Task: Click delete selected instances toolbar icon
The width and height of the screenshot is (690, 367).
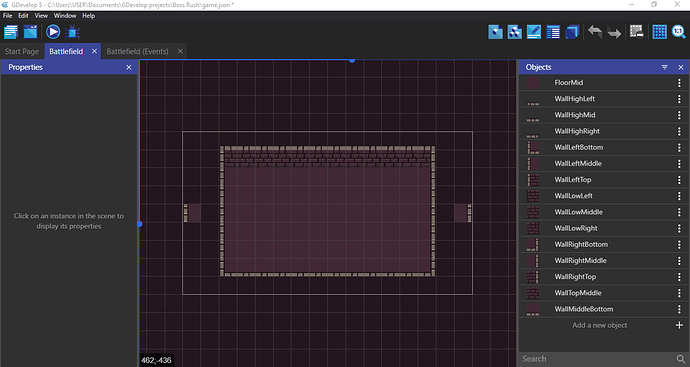Action: coord(636,32)
